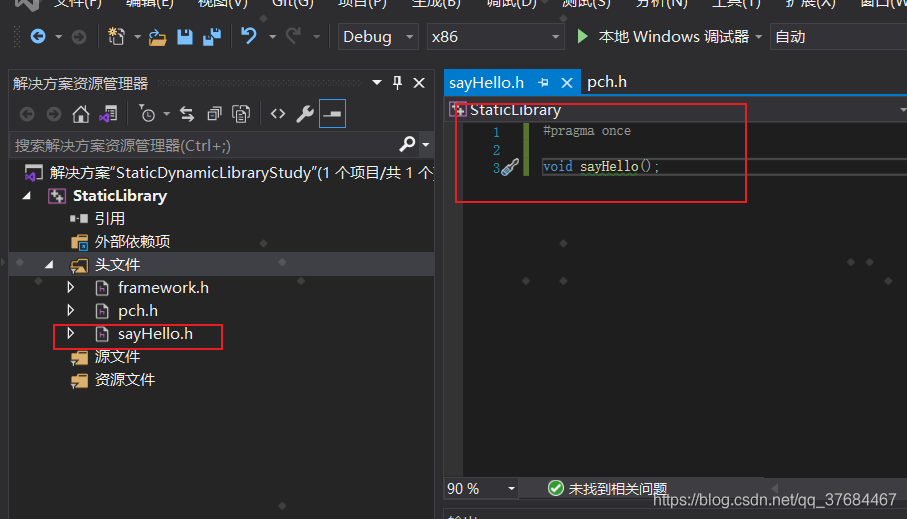Pin the Solution Explorer panel

pyautogui.click(x=397, y=83)
